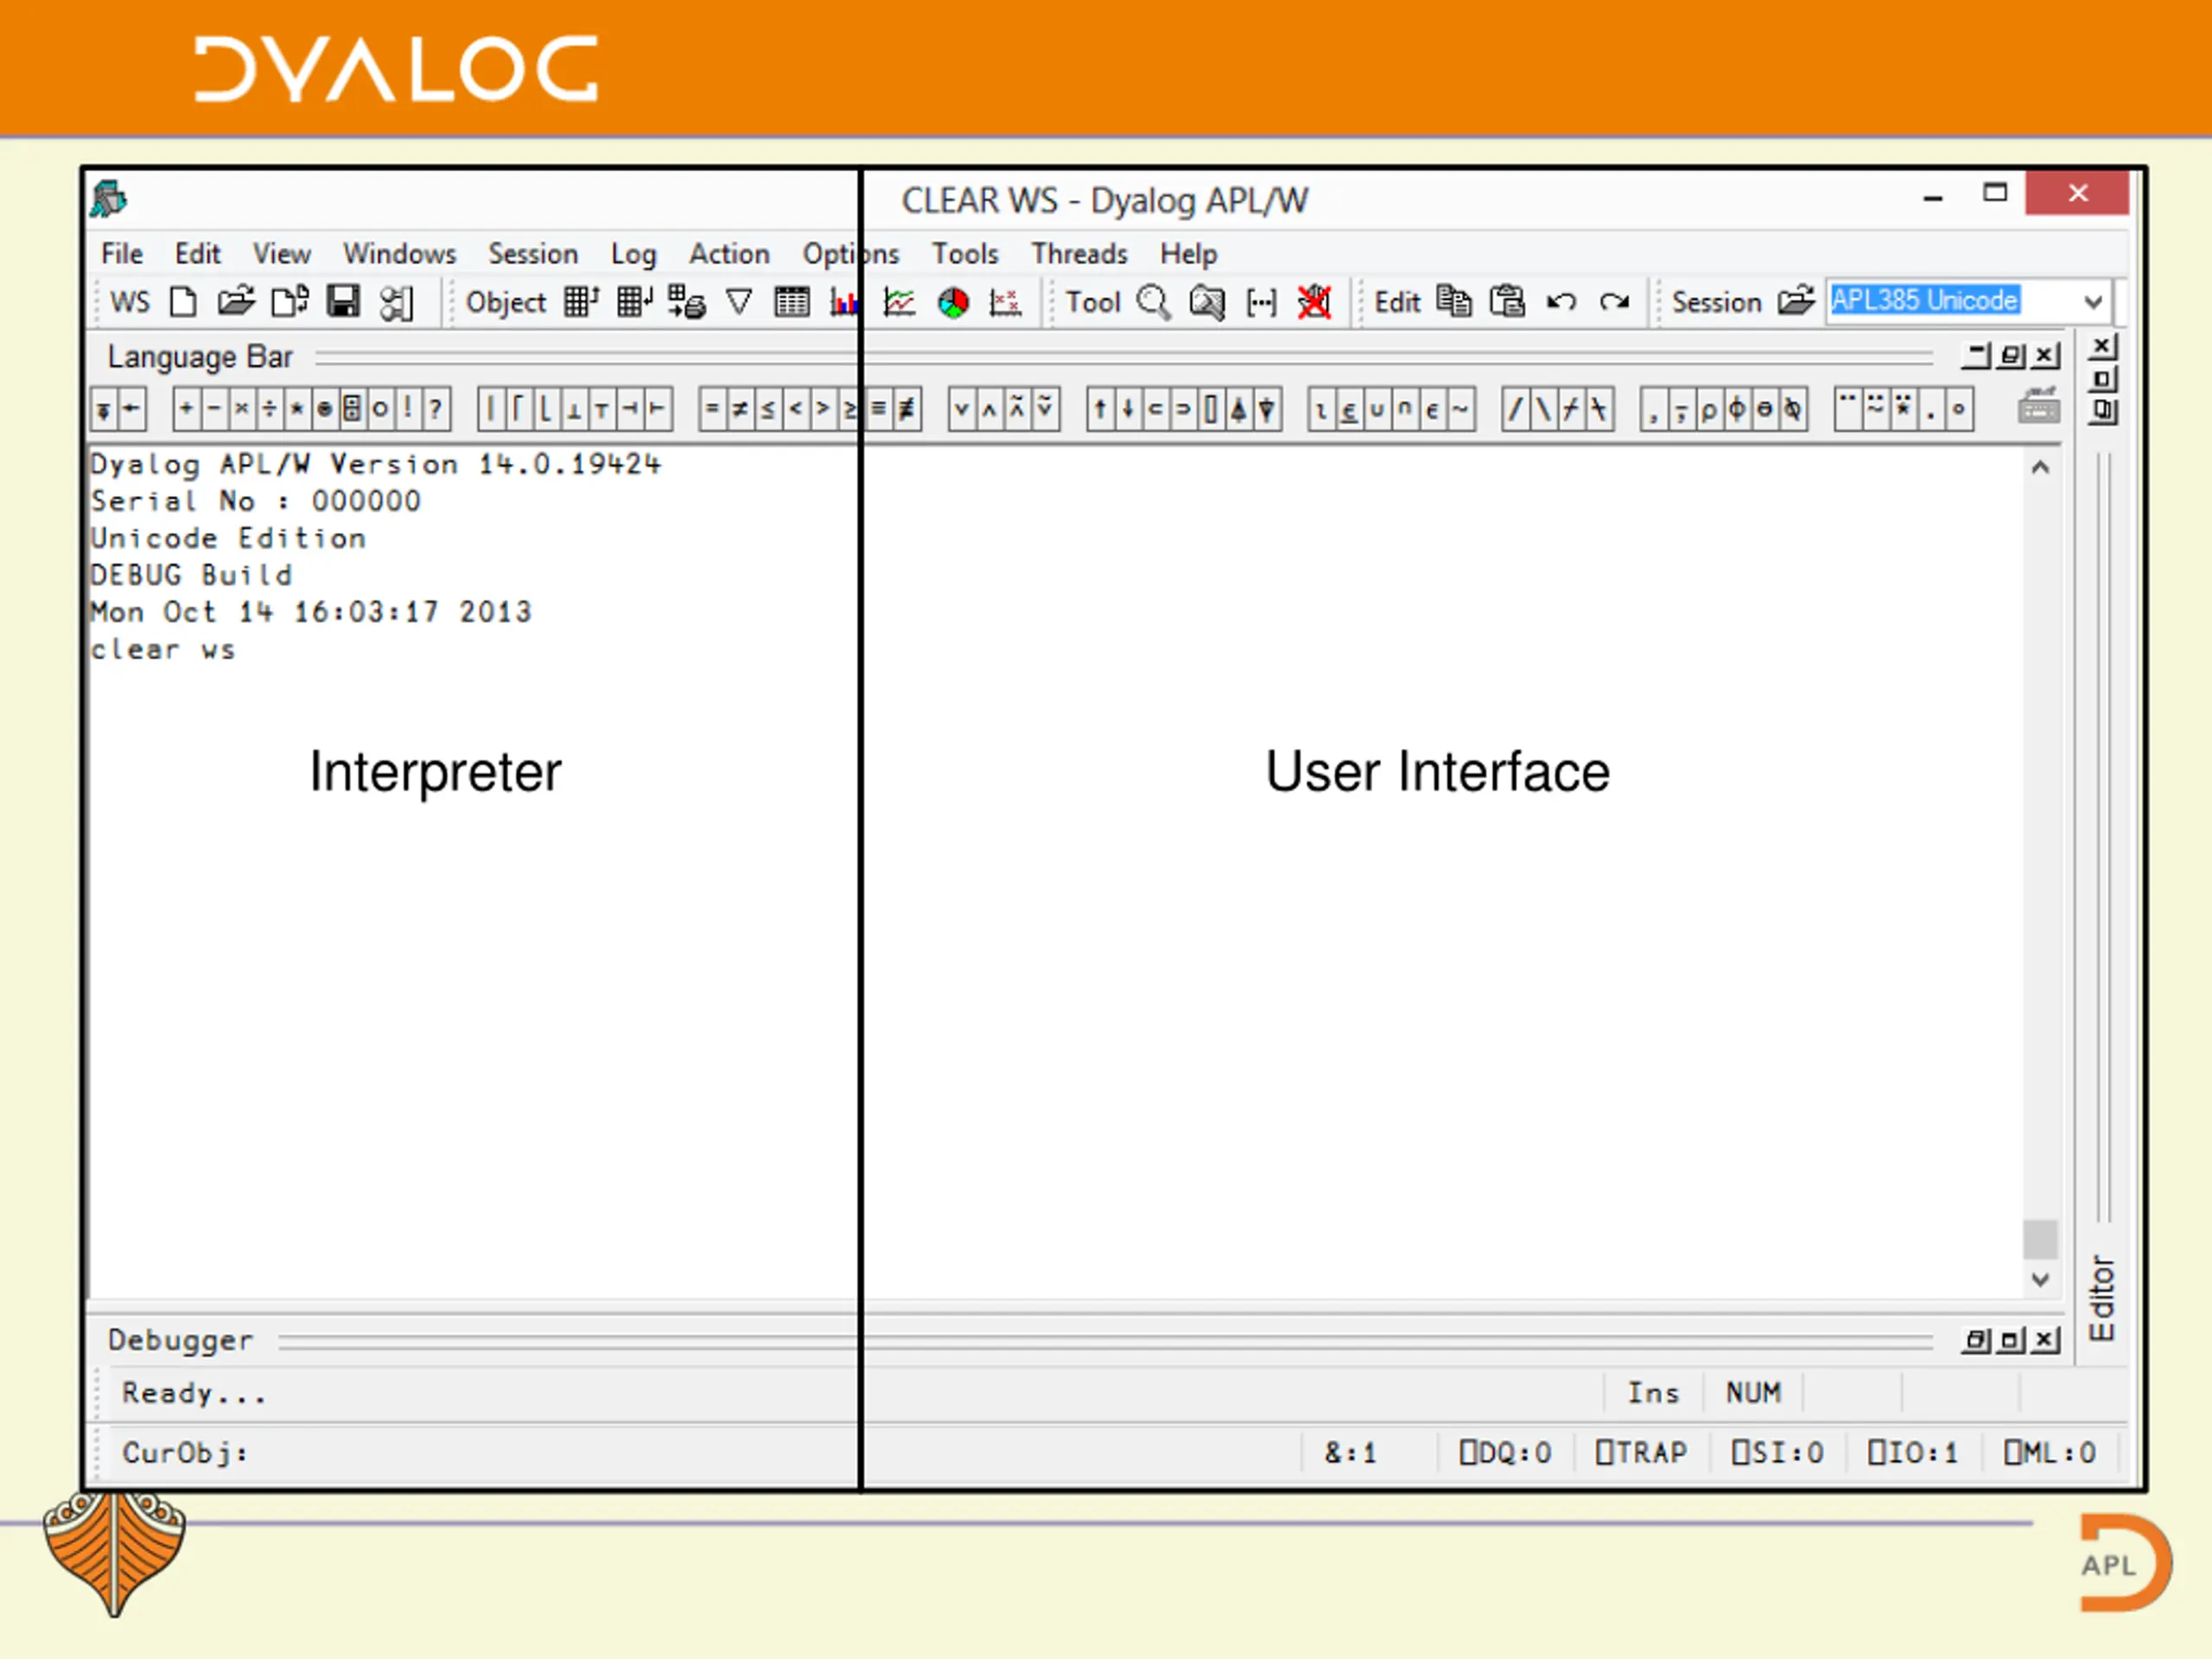Click the red-crossed clear stops icon
This screenshot has height=1659, width=2212.
1314,302
